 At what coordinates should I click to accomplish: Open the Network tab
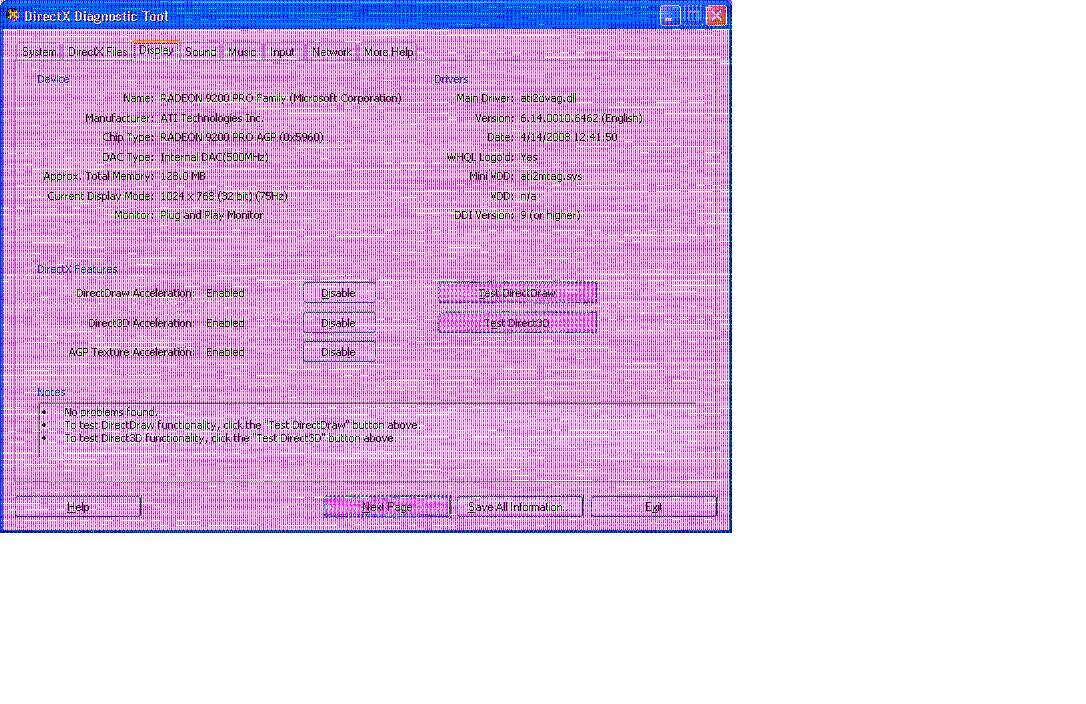pyautogui.click(x=332, y=52)
